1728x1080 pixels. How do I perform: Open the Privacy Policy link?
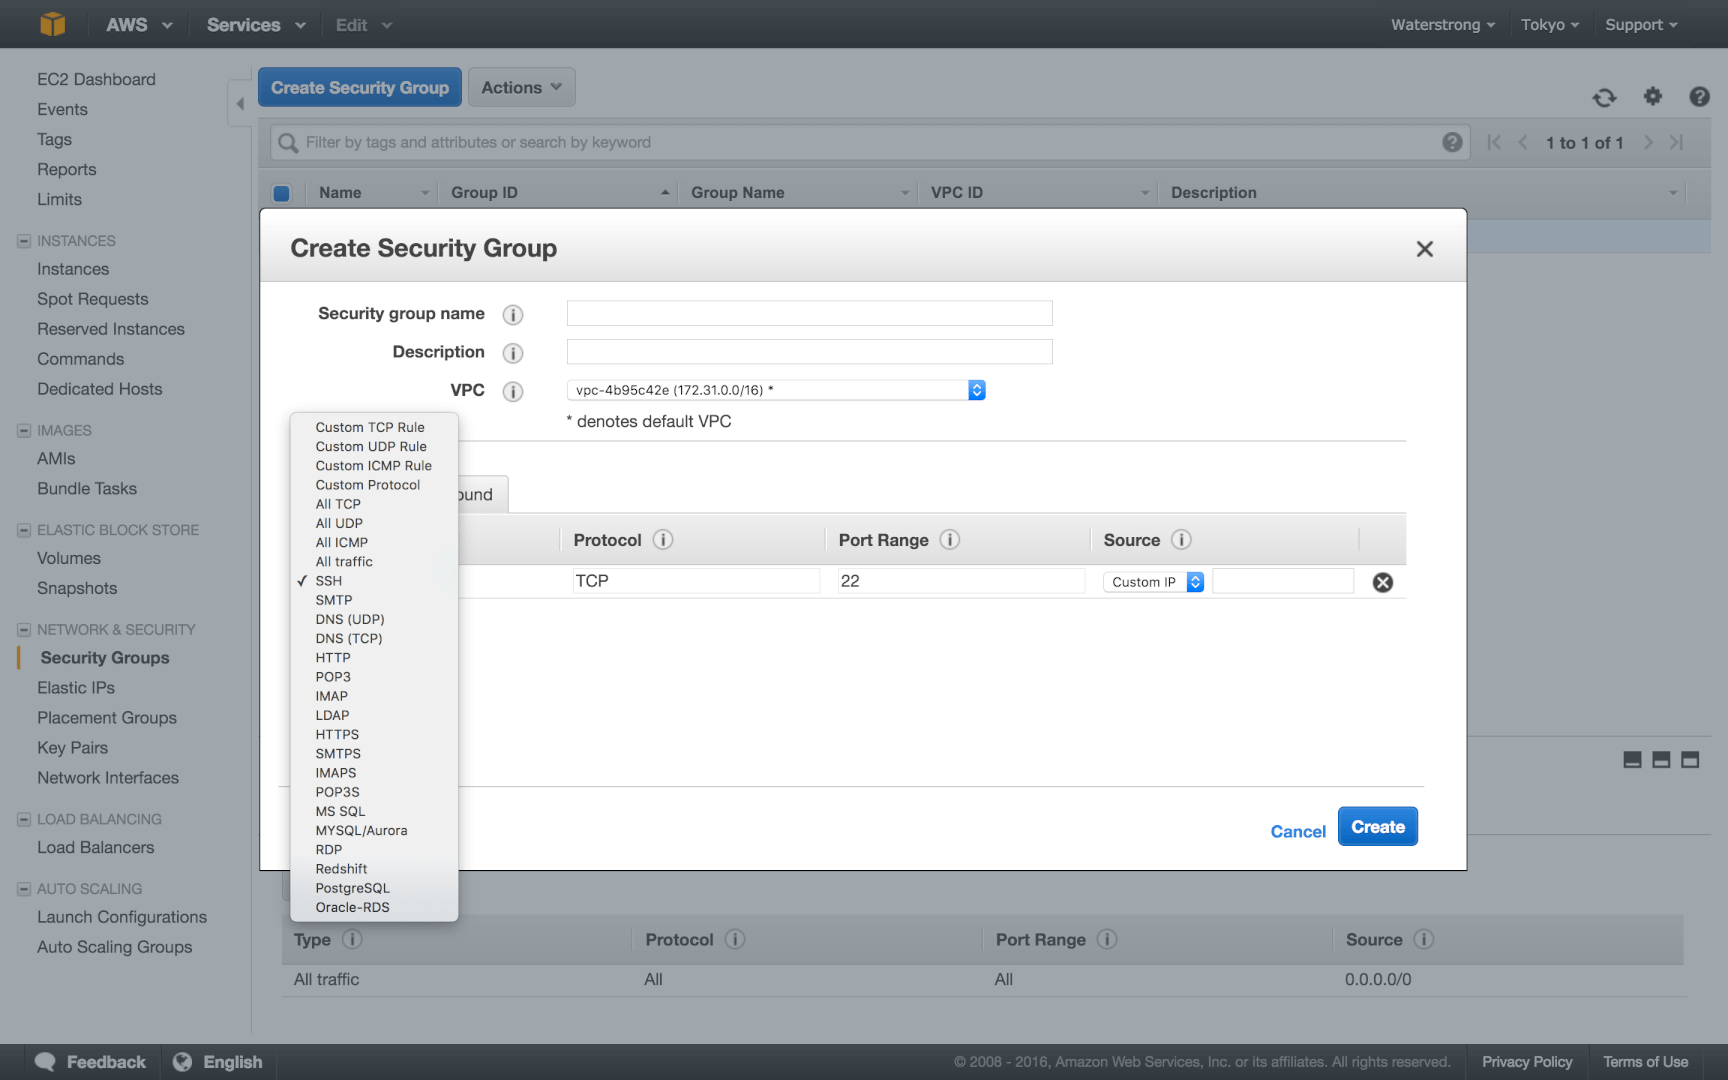(1527, 1062)
